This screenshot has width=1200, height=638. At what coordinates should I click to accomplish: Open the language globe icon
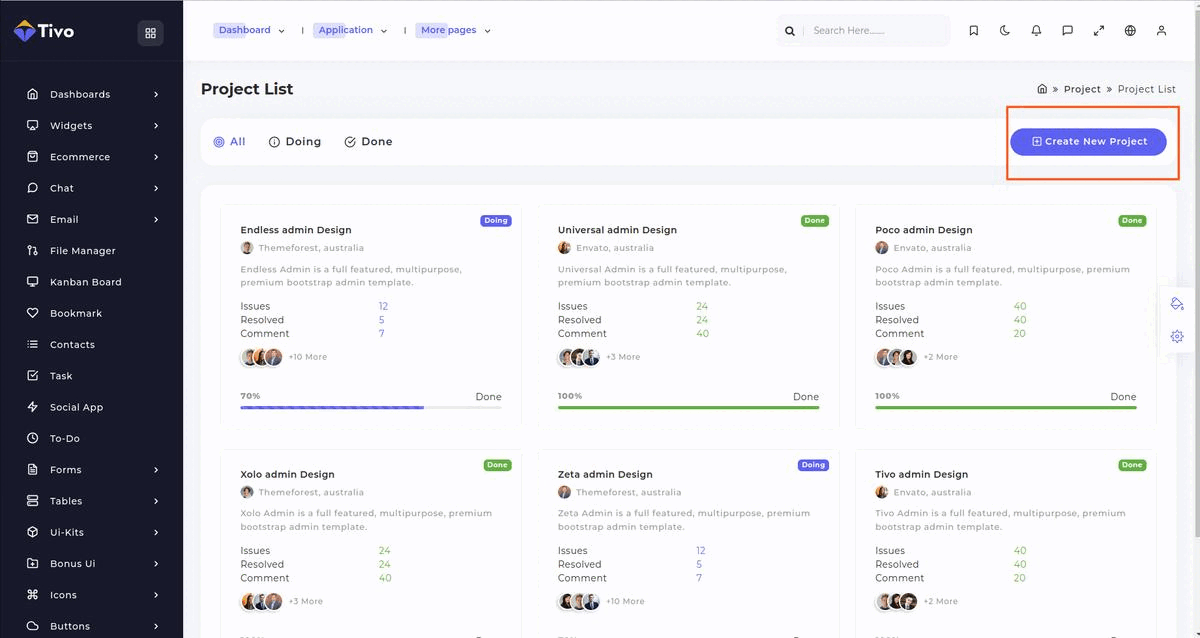pyautogui.click(x=1130, y=31)
